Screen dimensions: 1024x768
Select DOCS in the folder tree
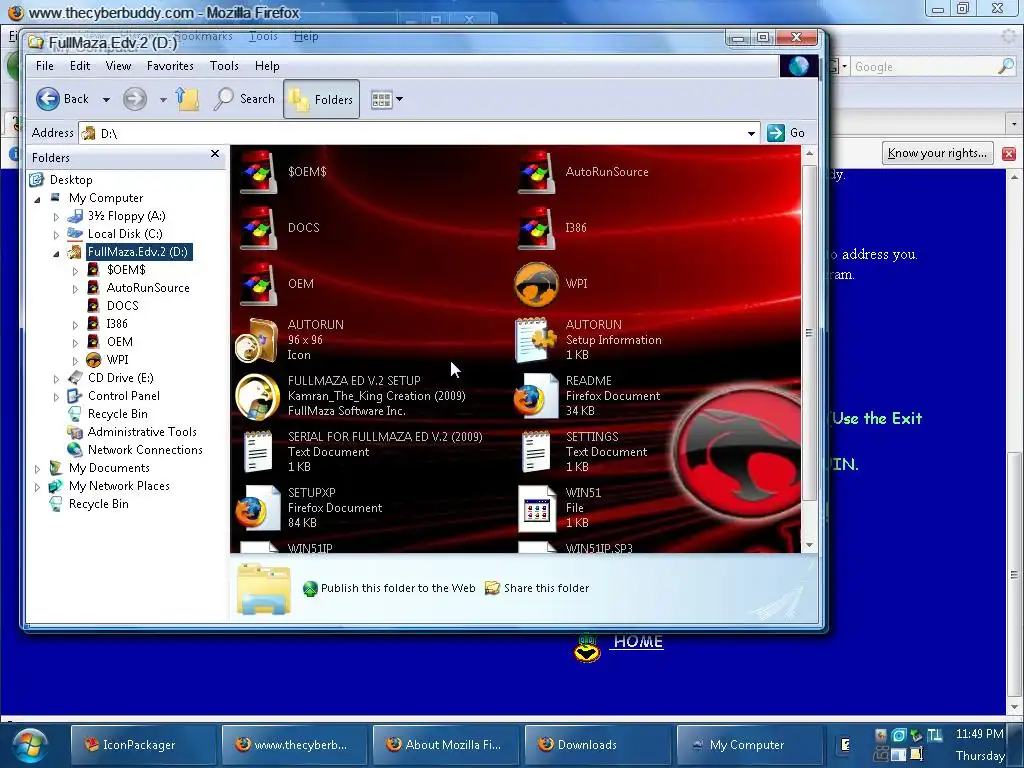(x=122, y=306)
